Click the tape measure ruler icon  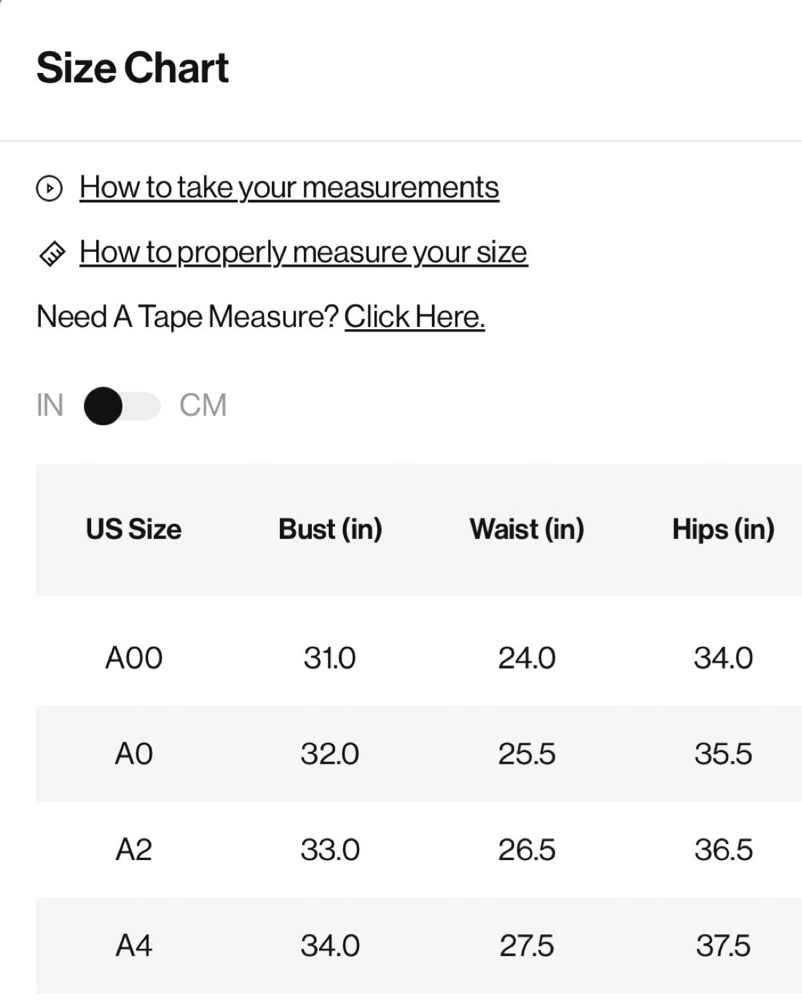tap(50, 254)
